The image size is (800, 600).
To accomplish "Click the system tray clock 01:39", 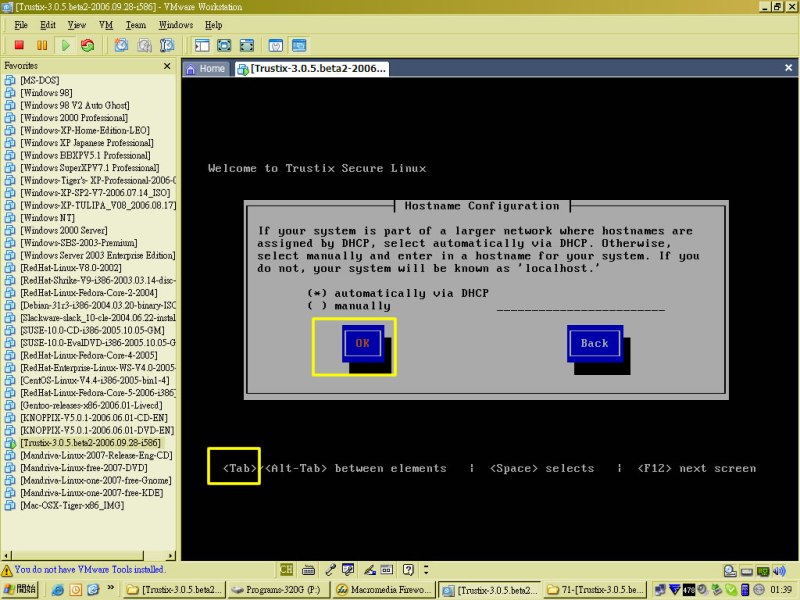I will [x=781, y=590].
